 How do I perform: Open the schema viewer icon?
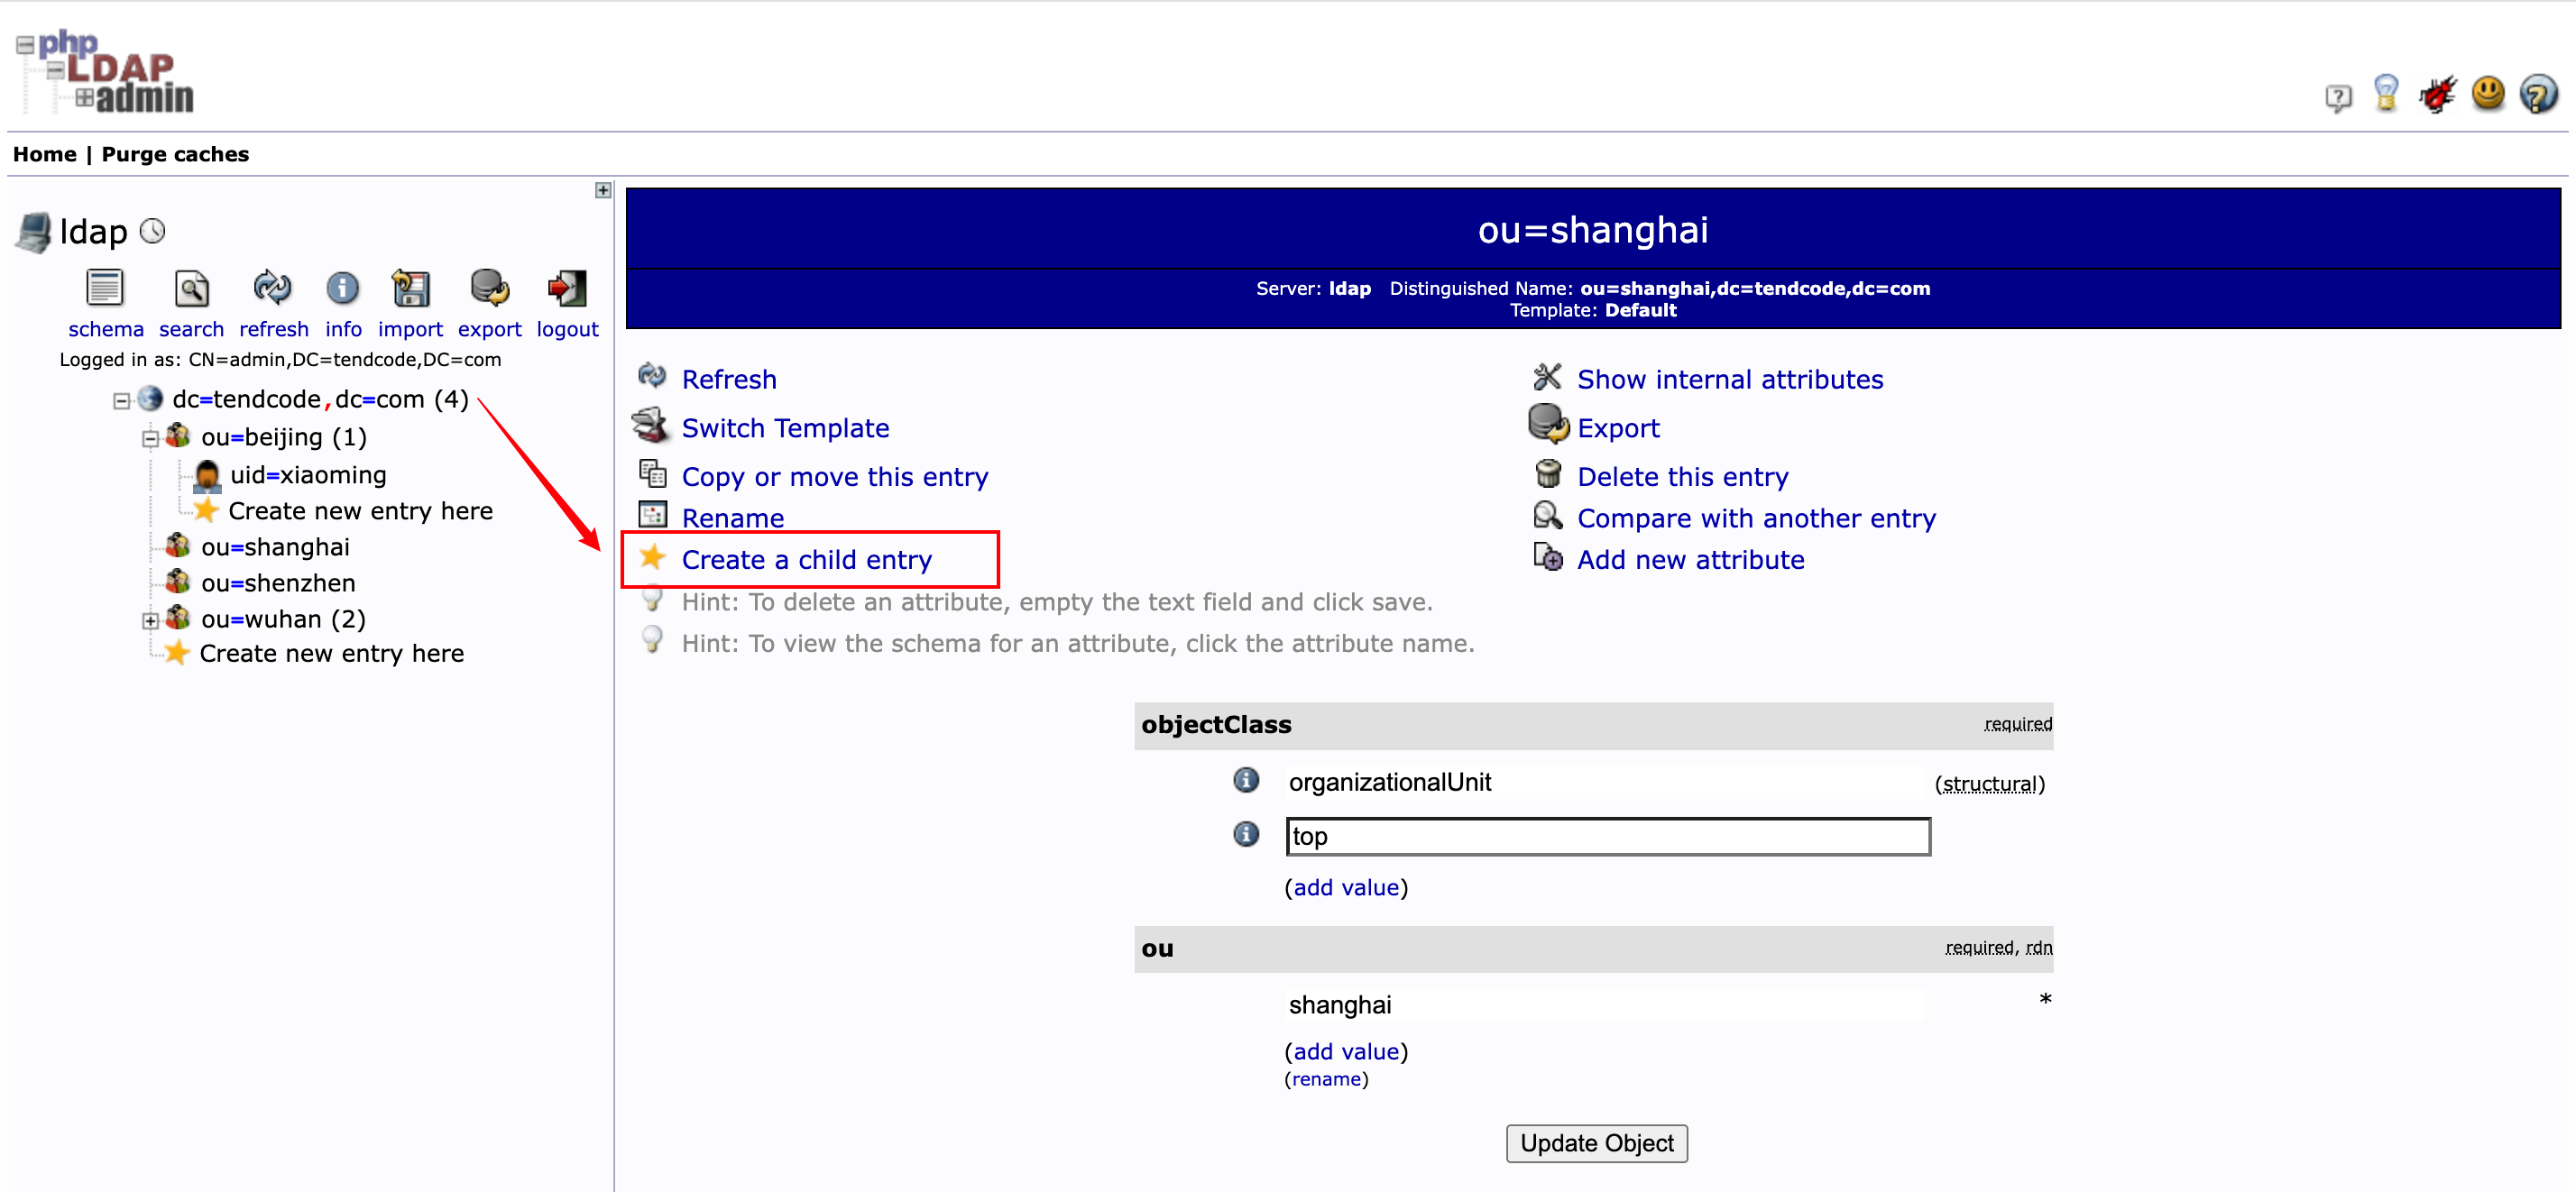click(x=105, y=288)
